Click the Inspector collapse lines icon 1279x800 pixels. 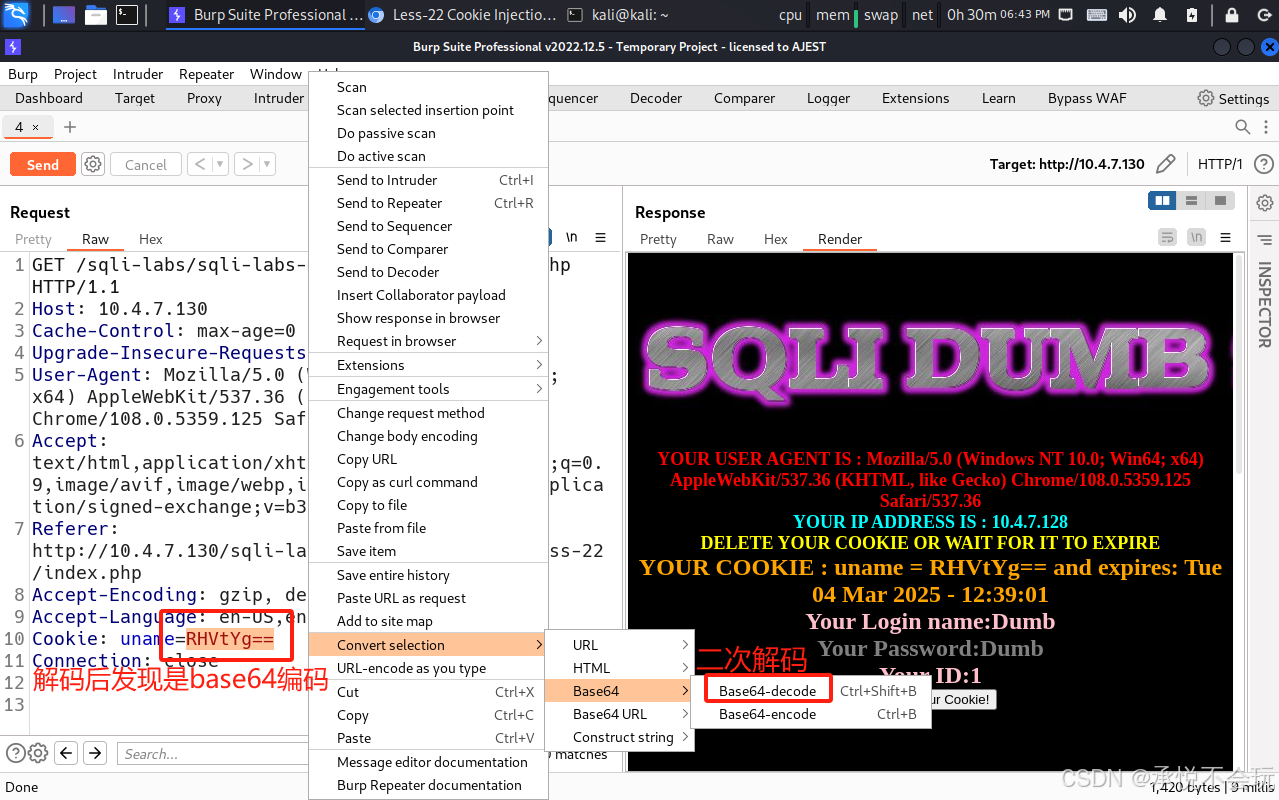[1265, 240]
